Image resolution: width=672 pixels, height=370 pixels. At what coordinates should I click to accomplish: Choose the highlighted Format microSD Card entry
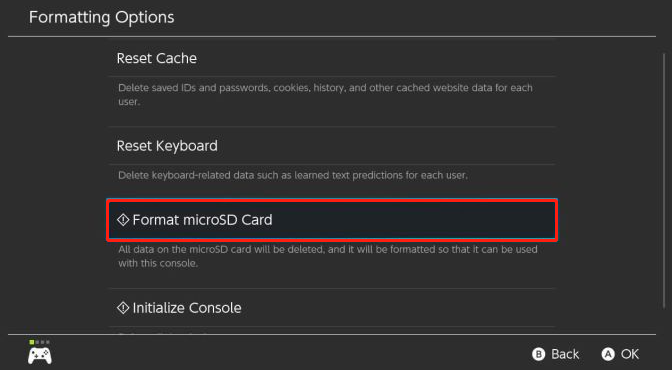[332, 220]
